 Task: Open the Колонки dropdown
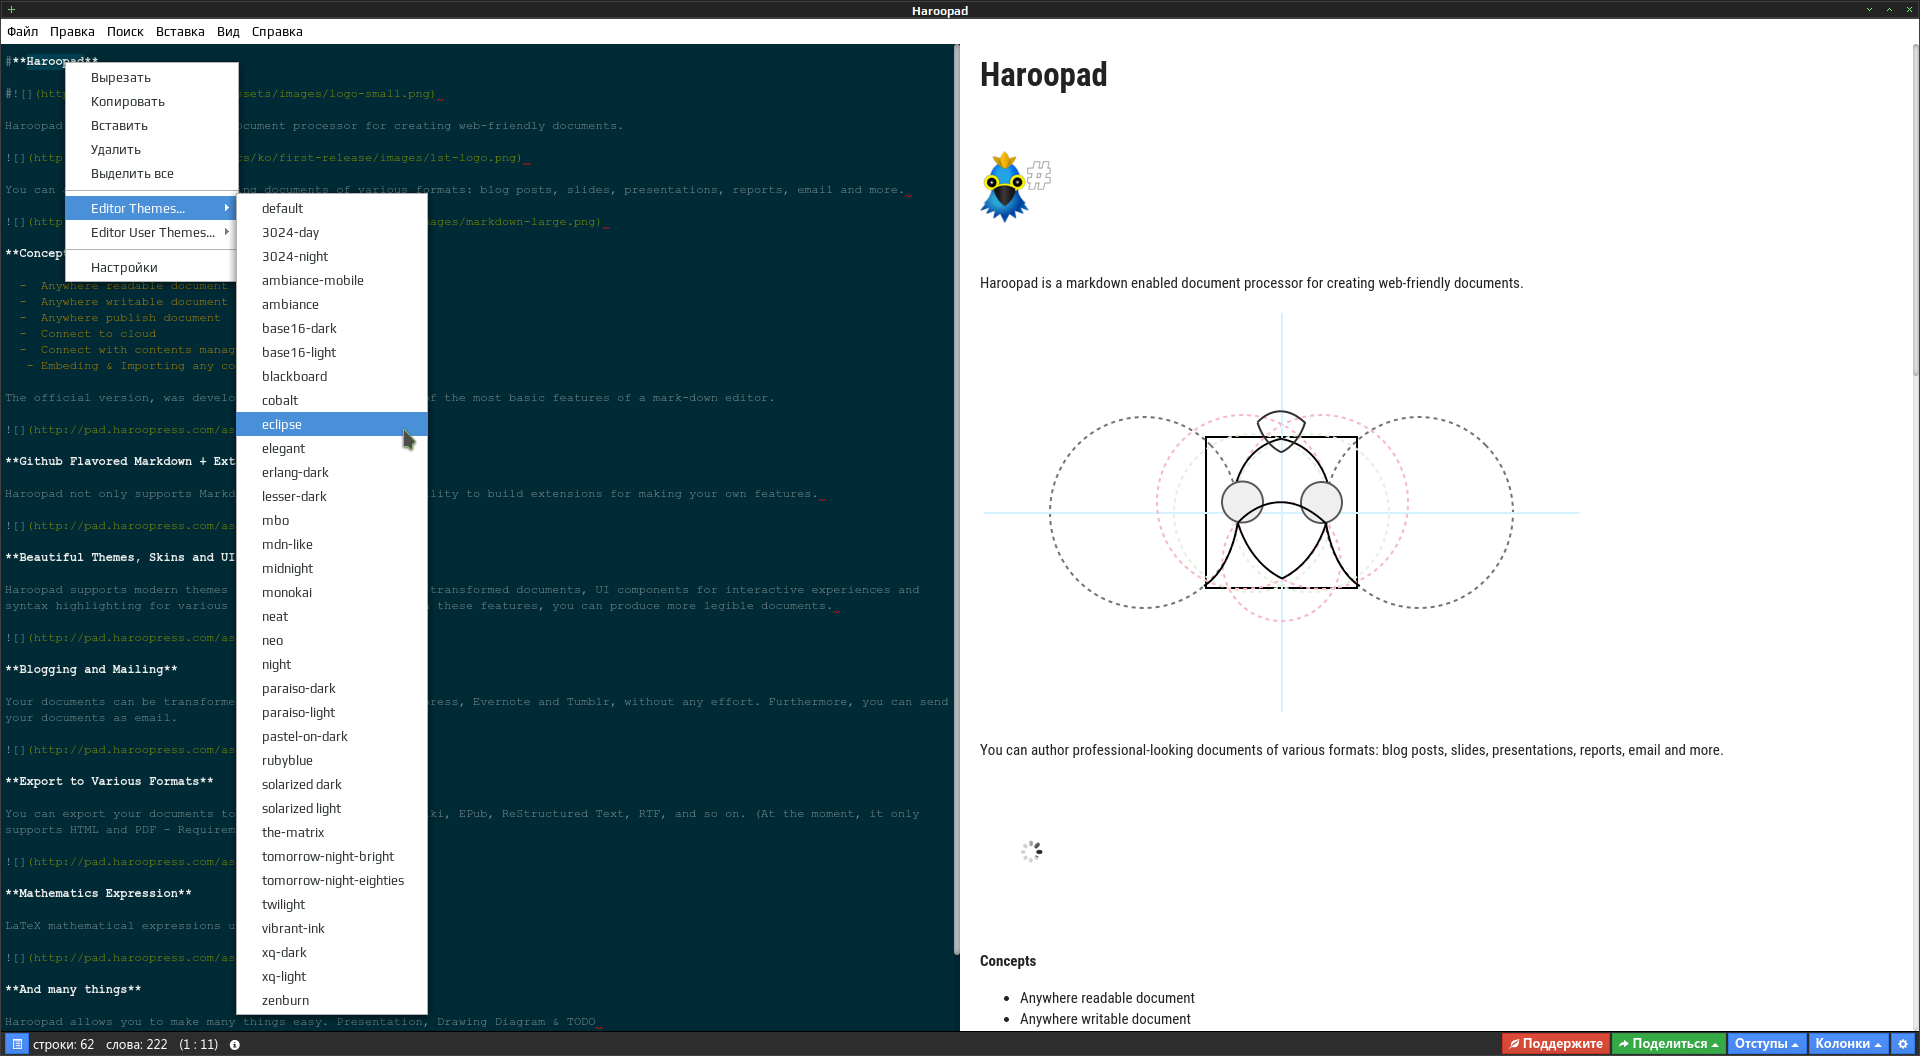coord(1848,1044)
